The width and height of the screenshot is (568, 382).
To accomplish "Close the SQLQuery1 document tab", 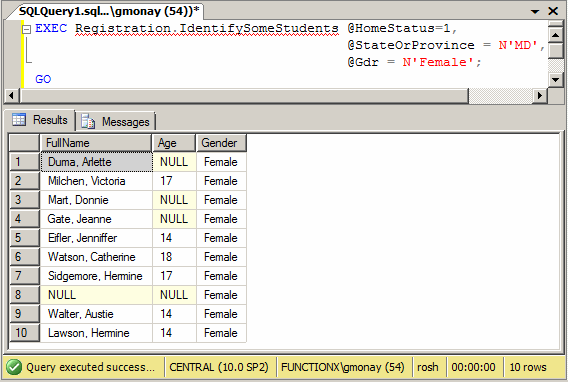I will (553, 11).
